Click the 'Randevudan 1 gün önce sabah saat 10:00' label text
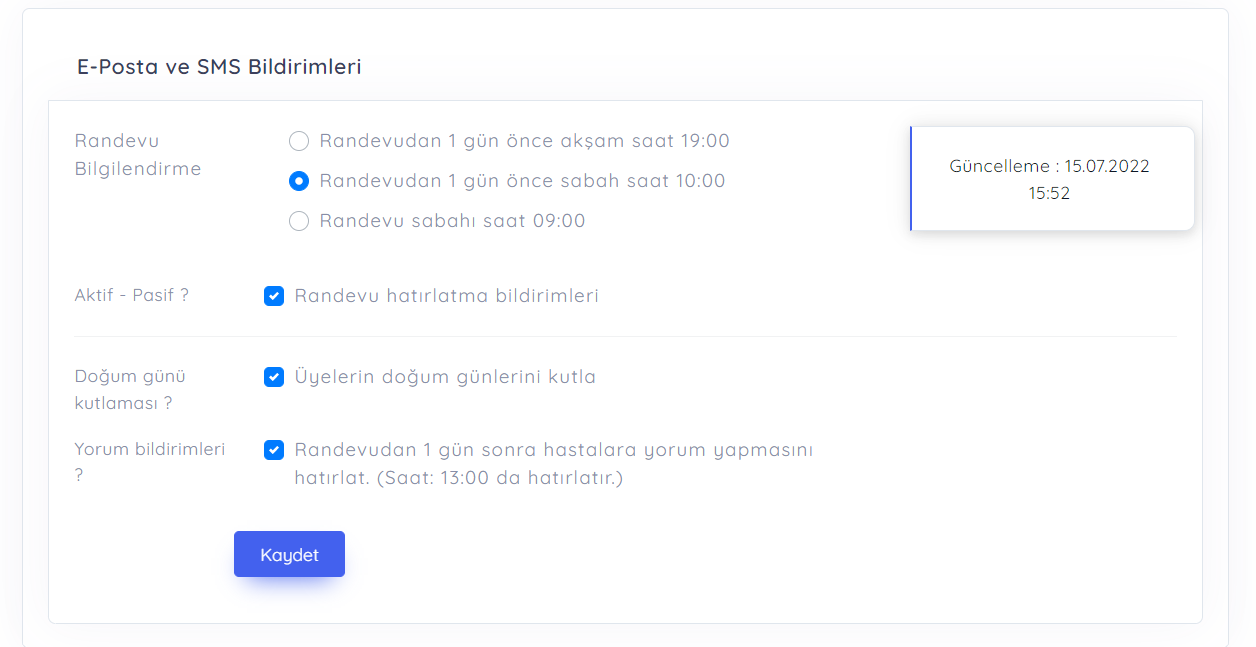 tap(522, 181)
